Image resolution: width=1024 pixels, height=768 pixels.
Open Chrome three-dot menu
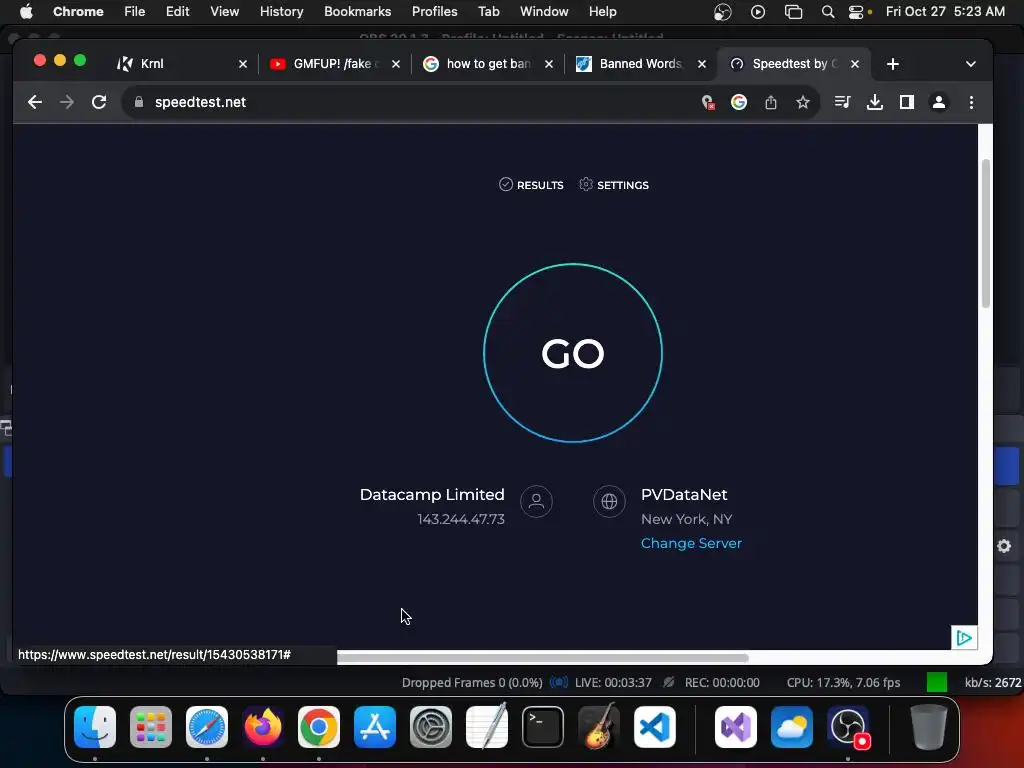[971, 102]
